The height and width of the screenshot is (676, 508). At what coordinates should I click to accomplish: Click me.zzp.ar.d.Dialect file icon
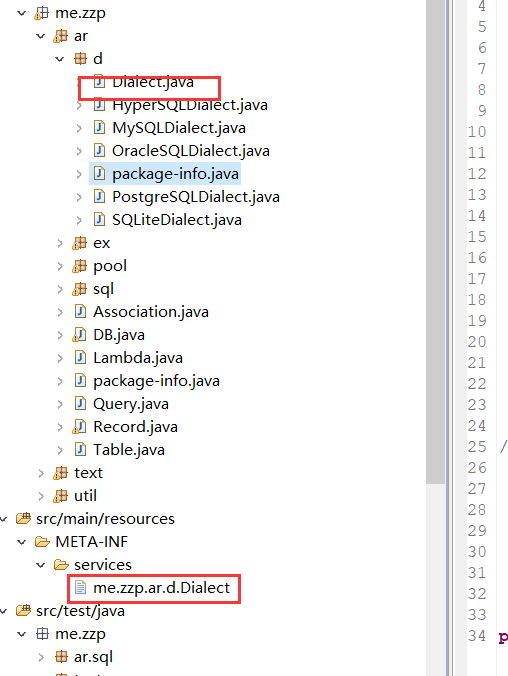(80, 587)
